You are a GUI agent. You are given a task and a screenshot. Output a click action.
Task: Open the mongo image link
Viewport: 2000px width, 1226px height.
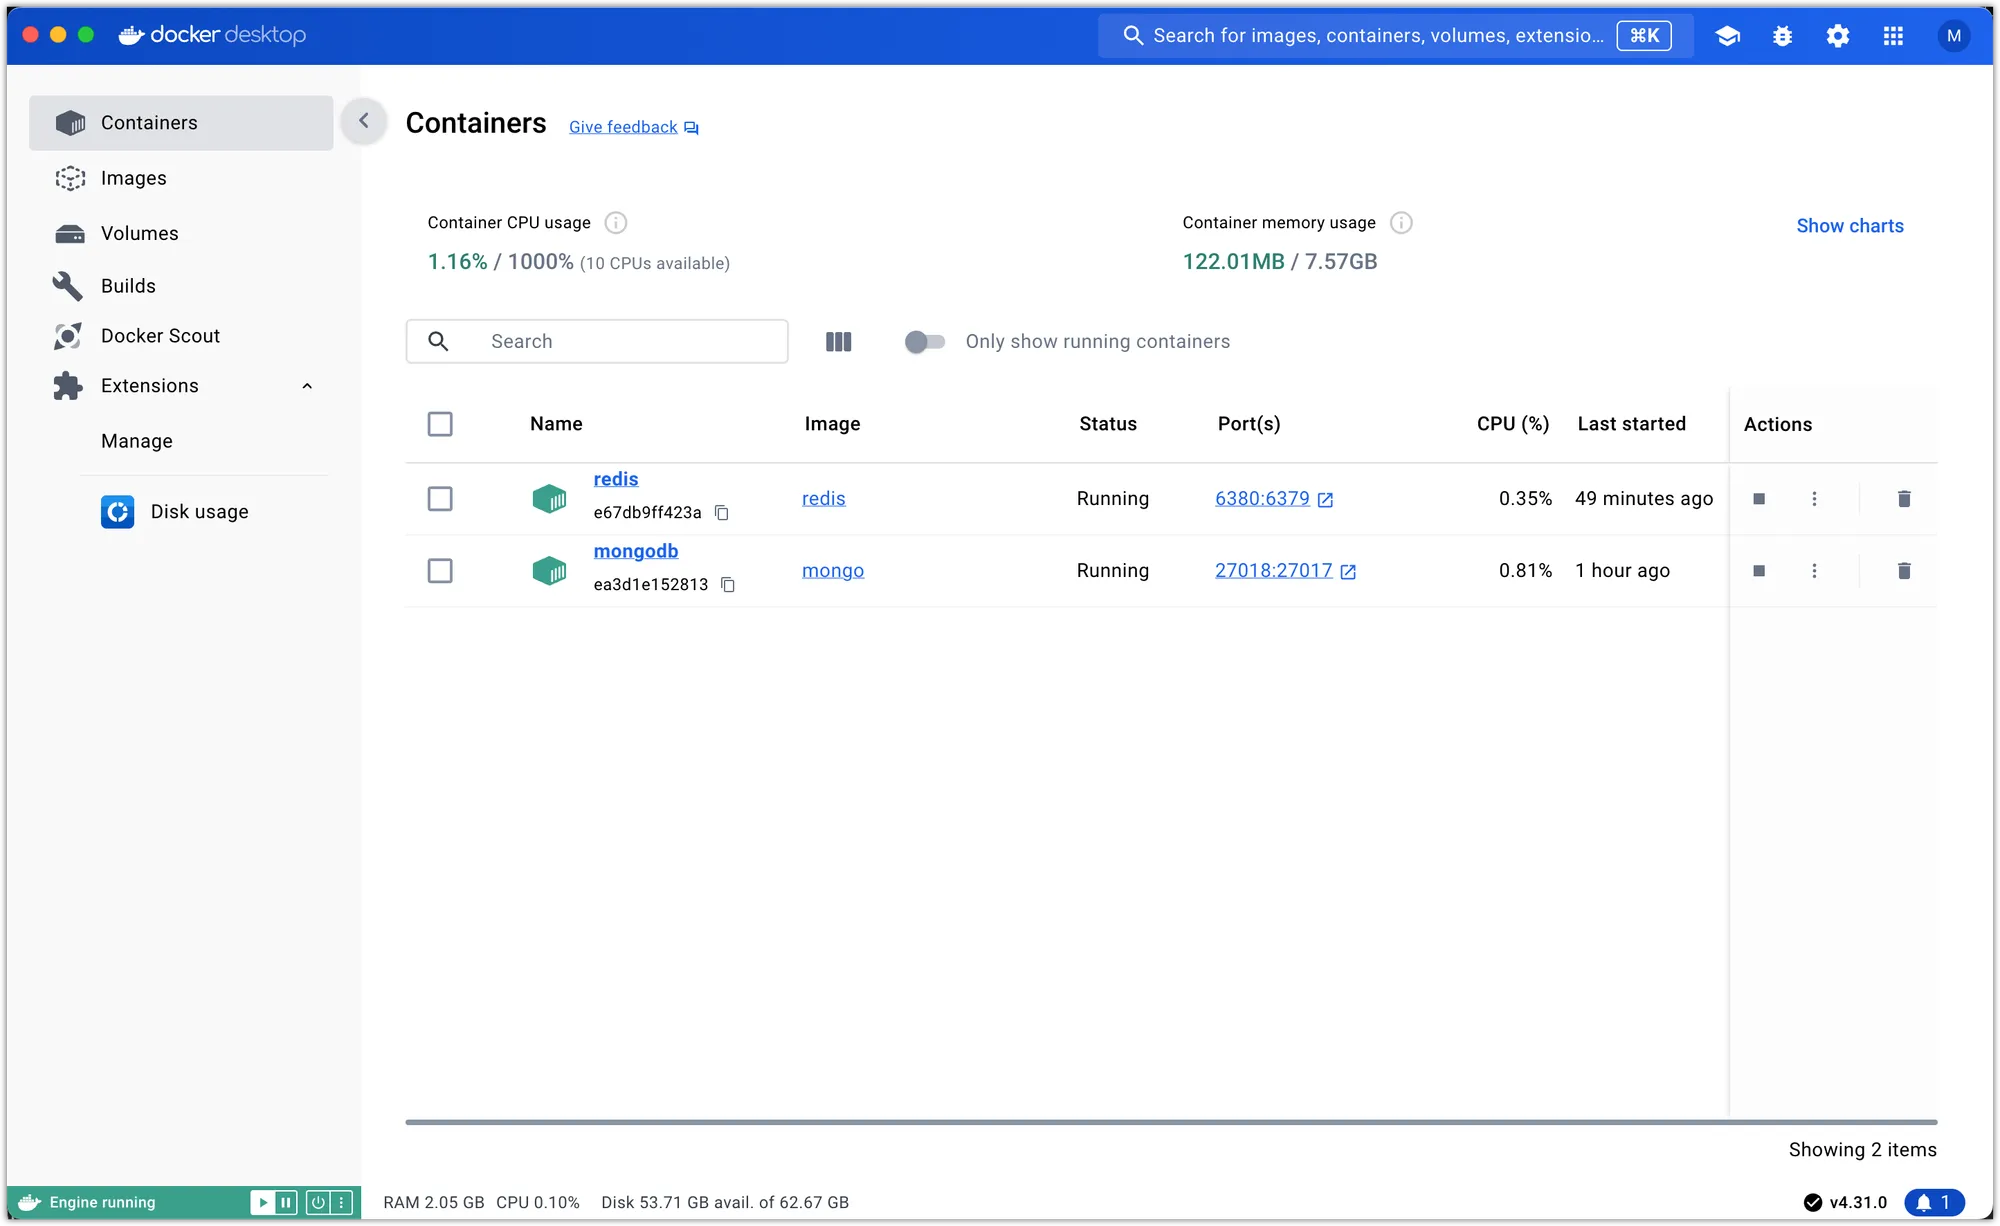833,571
